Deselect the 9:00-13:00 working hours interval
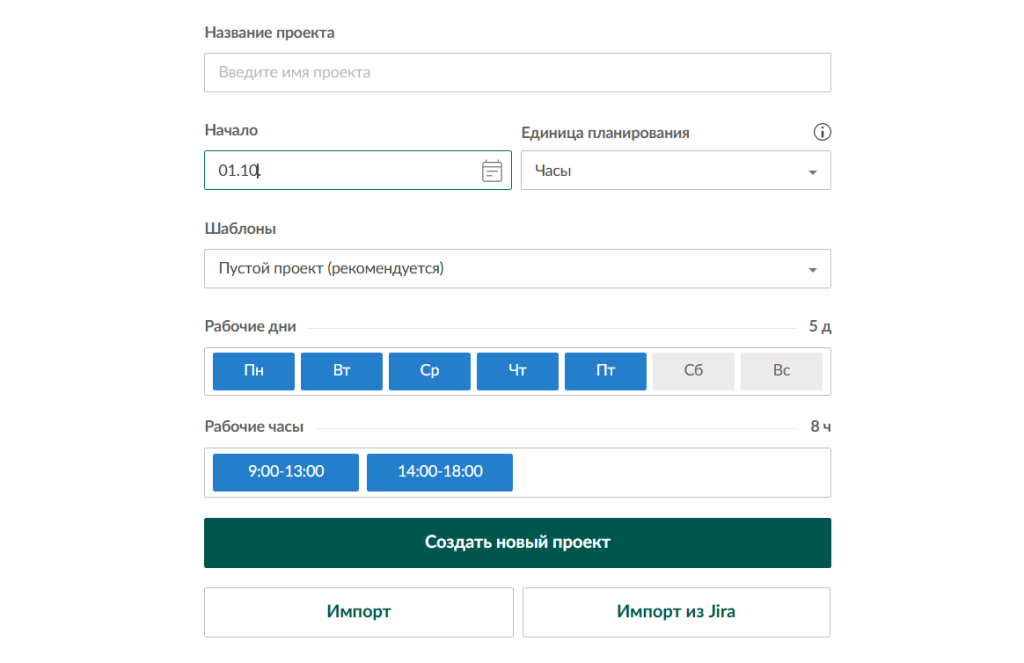The width and height of the screenshot is (1024, 663). (x=285, y=472)
